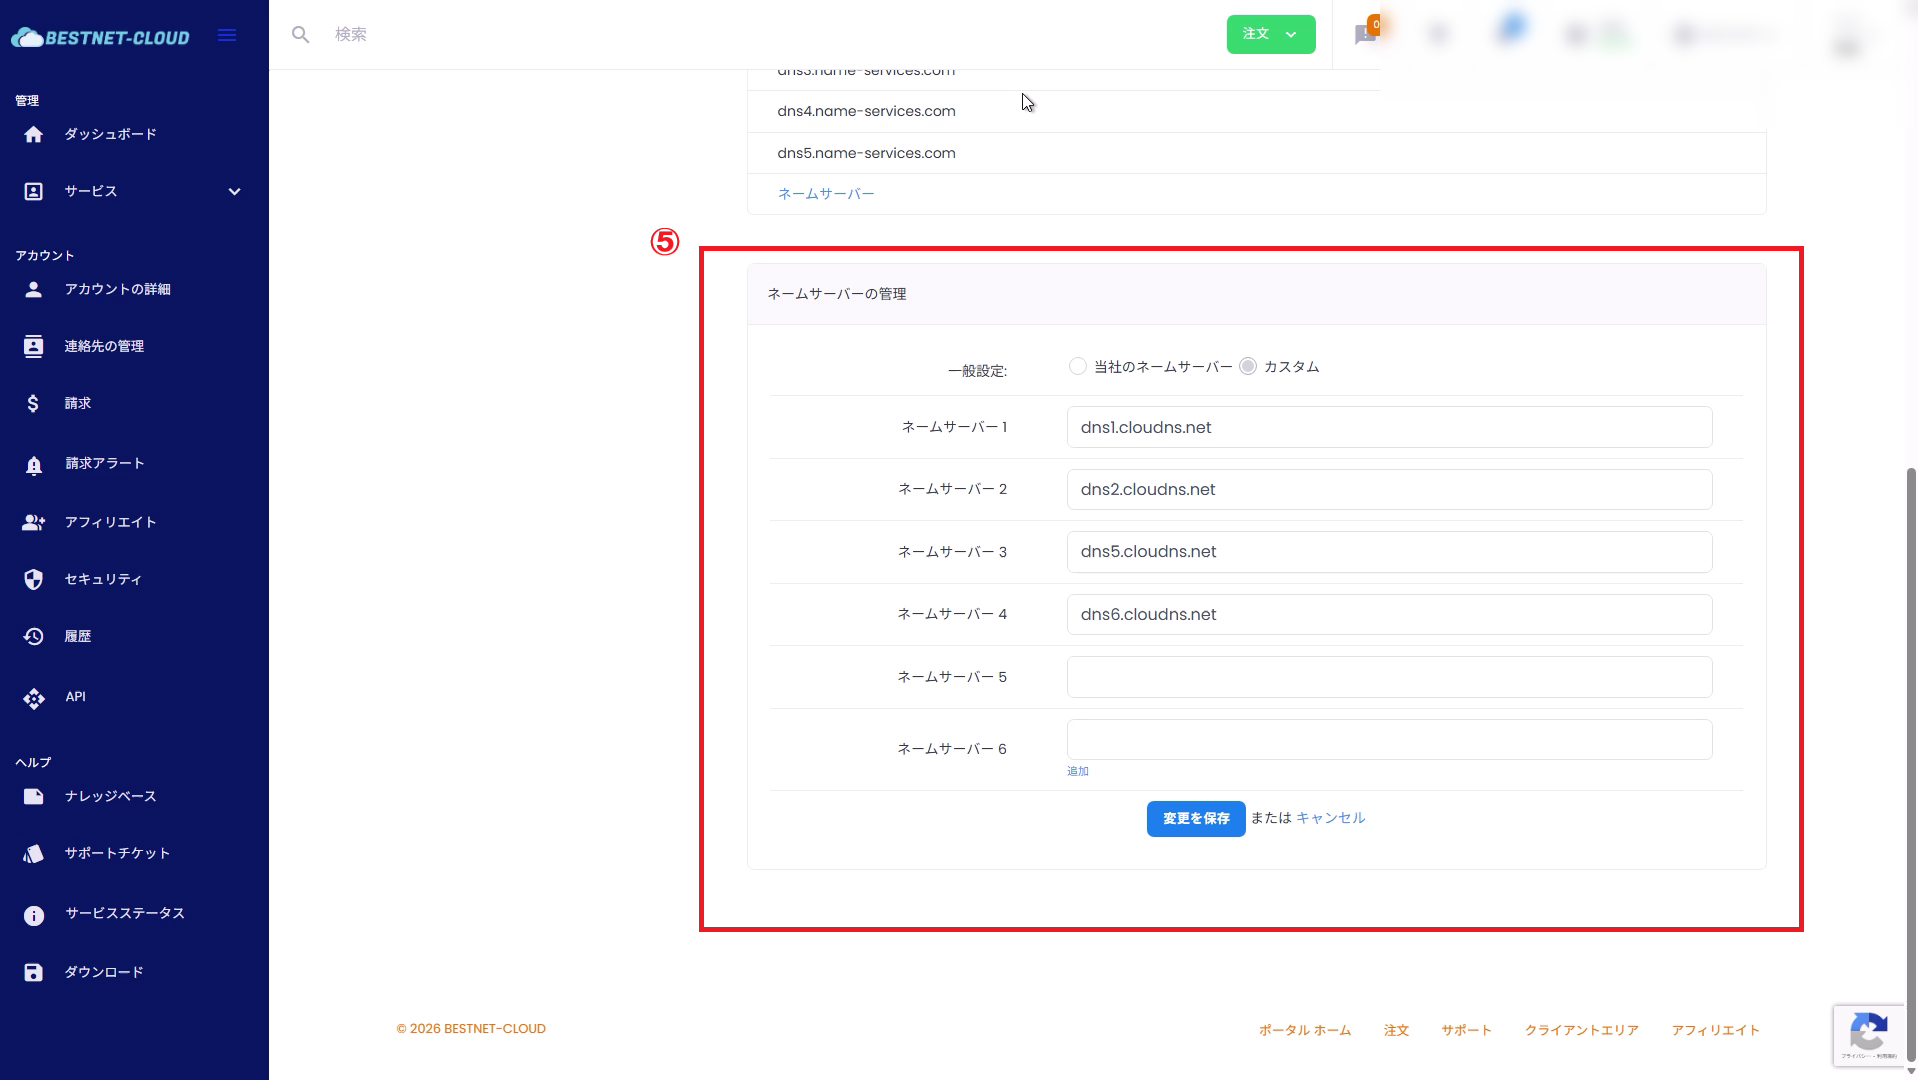The image size is (1918, 1080).
Task: Click the billing alert bell icon
Action: 33,464
